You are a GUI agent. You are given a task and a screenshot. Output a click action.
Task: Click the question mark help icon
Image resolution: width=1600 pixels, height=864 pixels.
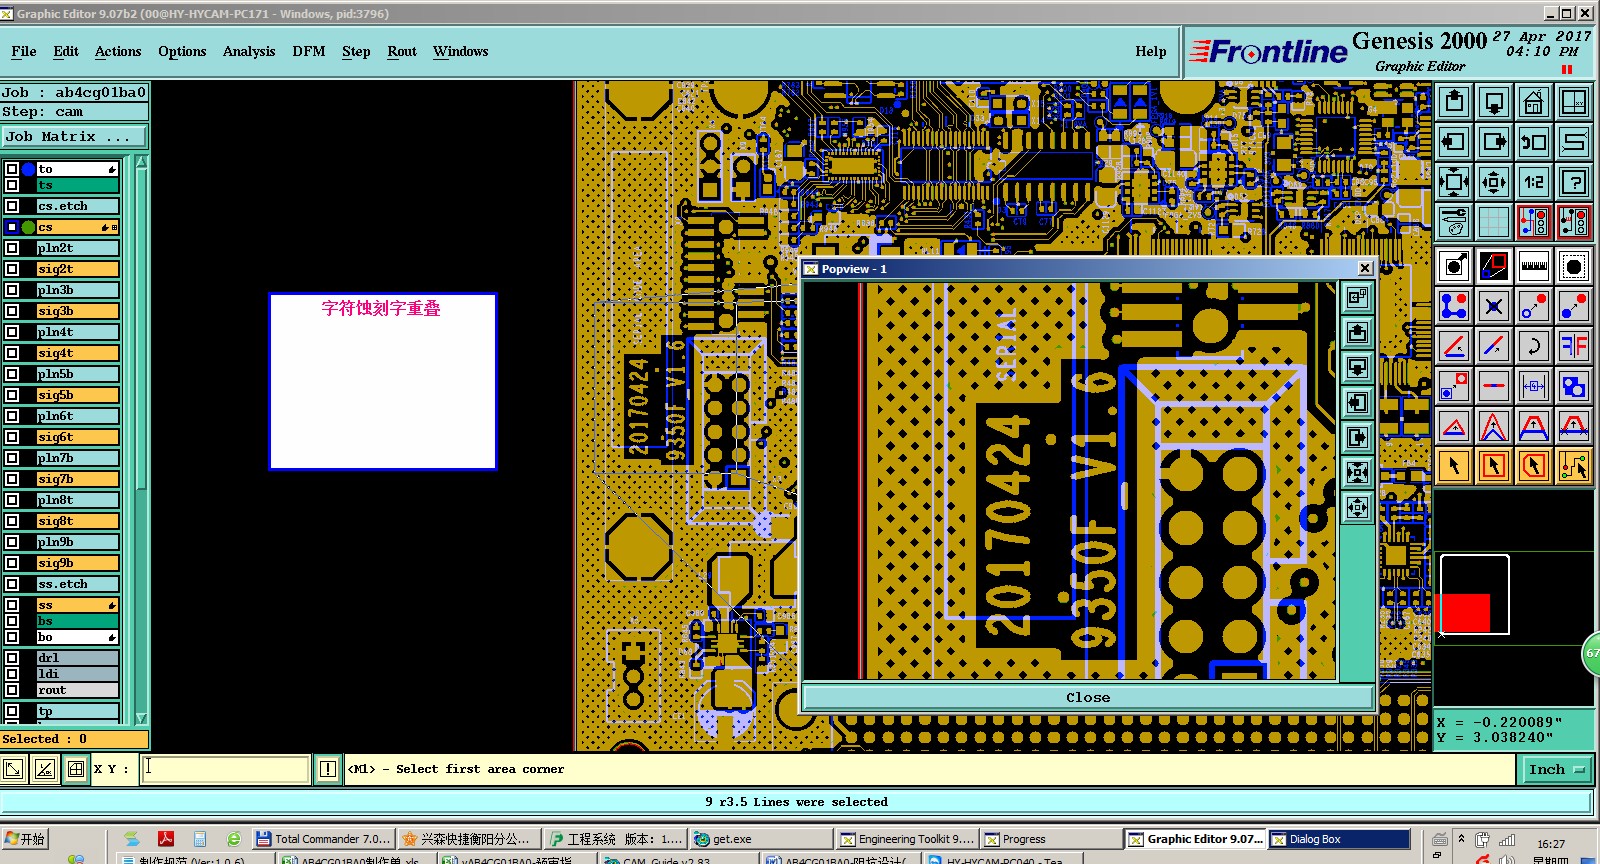click(1574, 182)
